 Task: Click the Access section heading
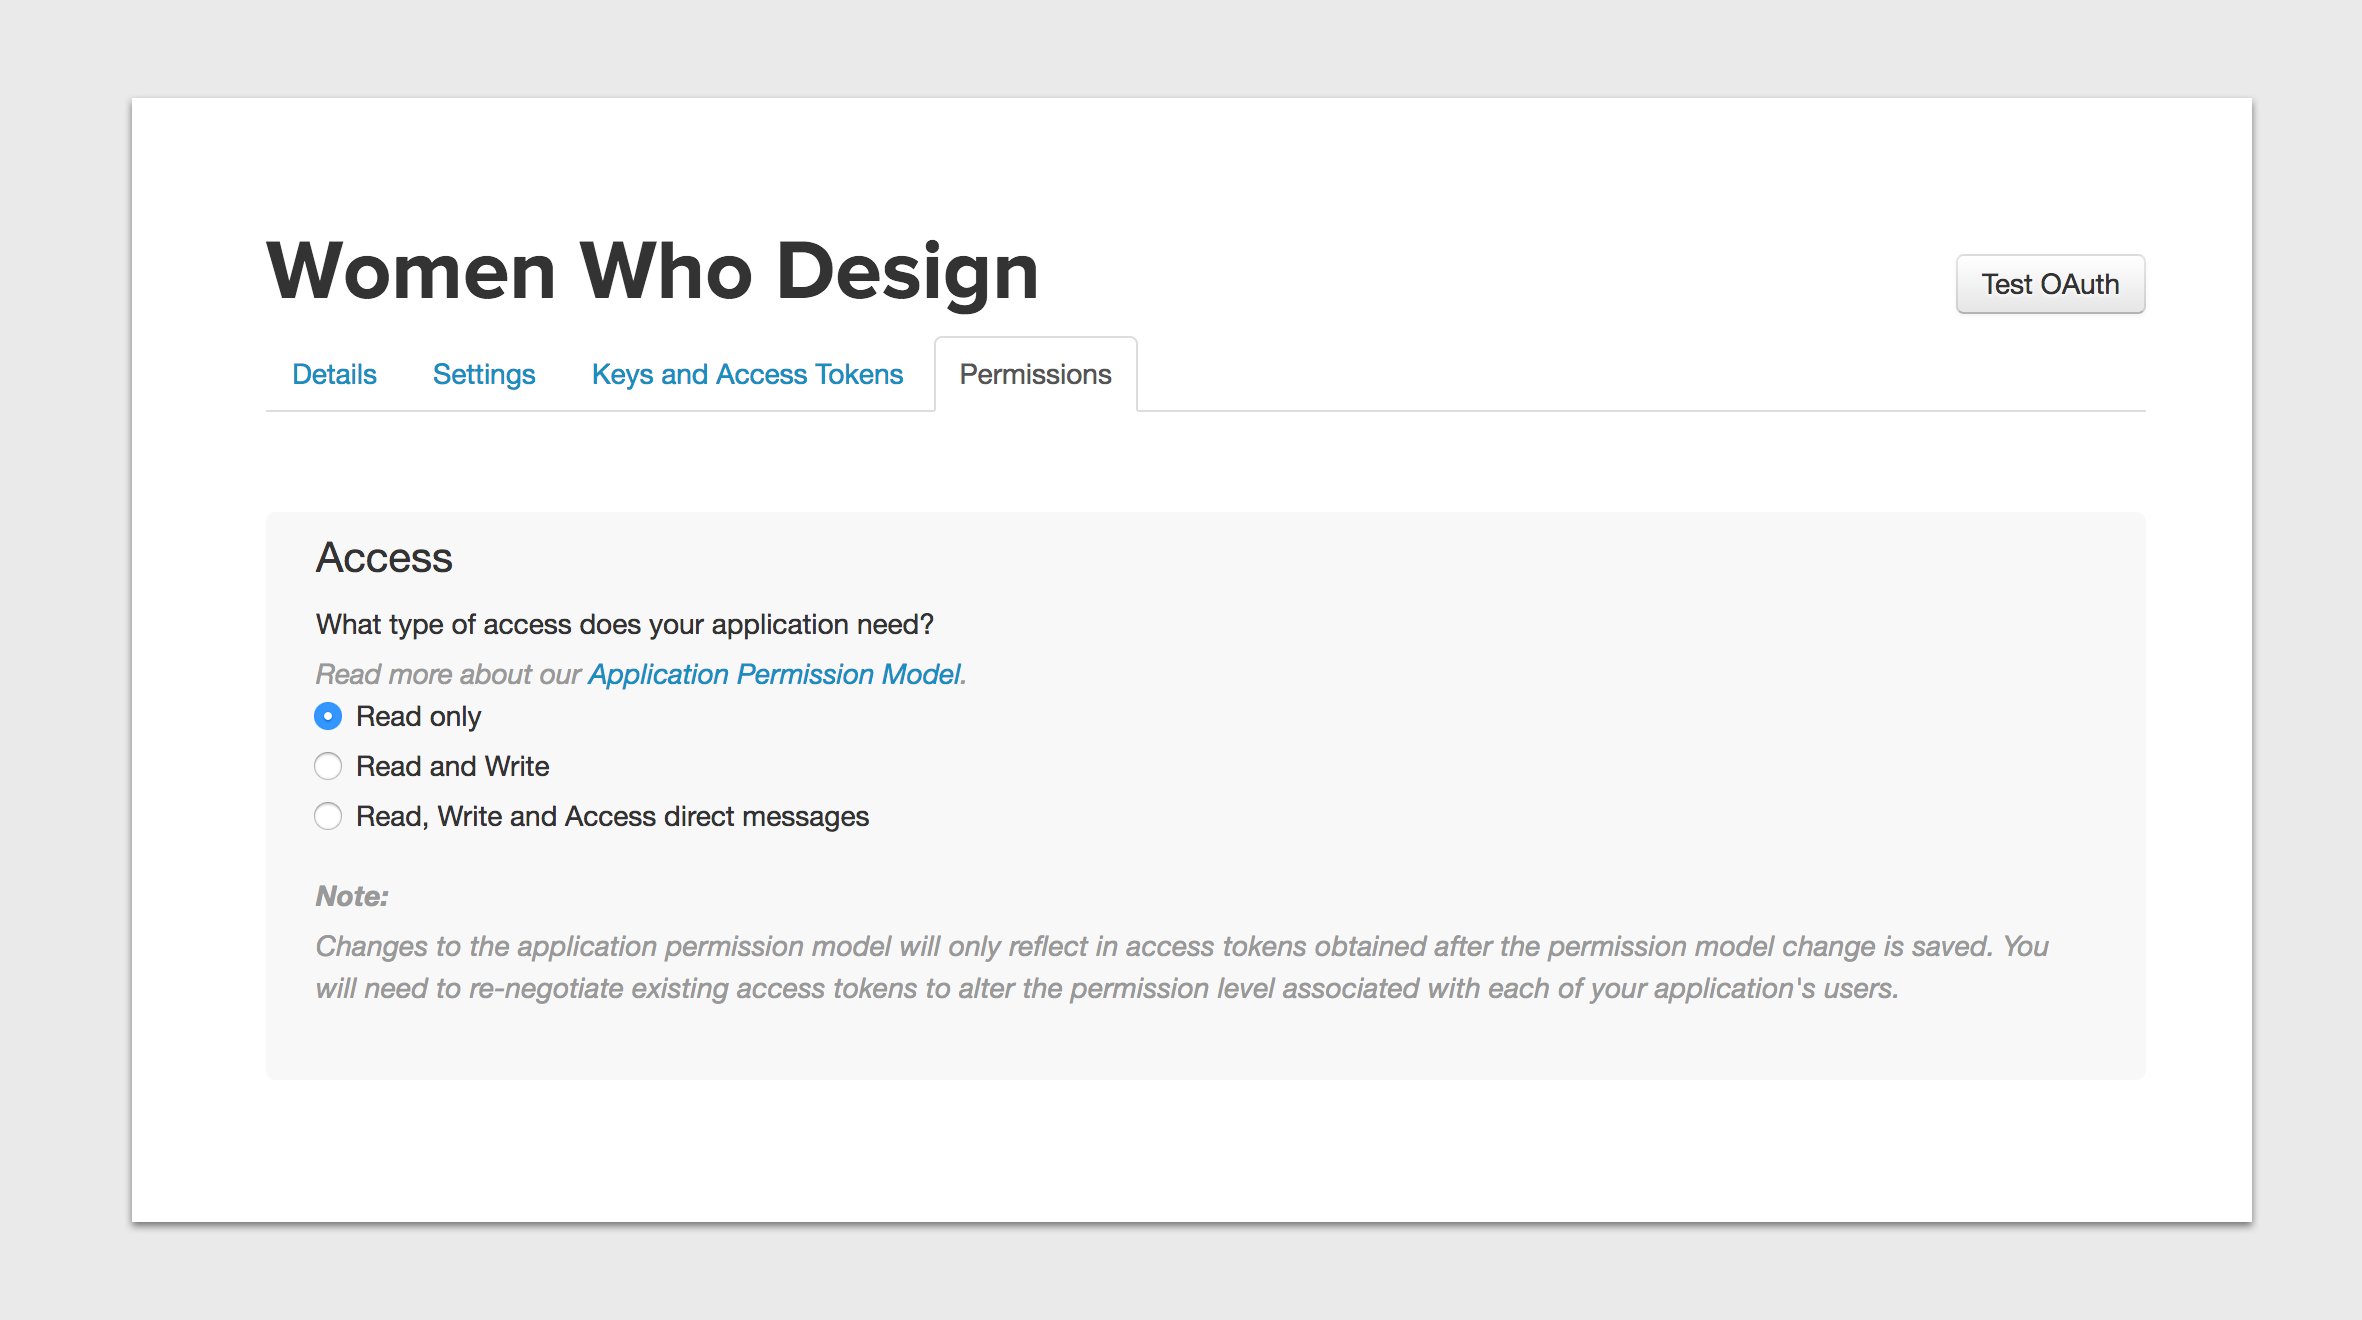384,558
